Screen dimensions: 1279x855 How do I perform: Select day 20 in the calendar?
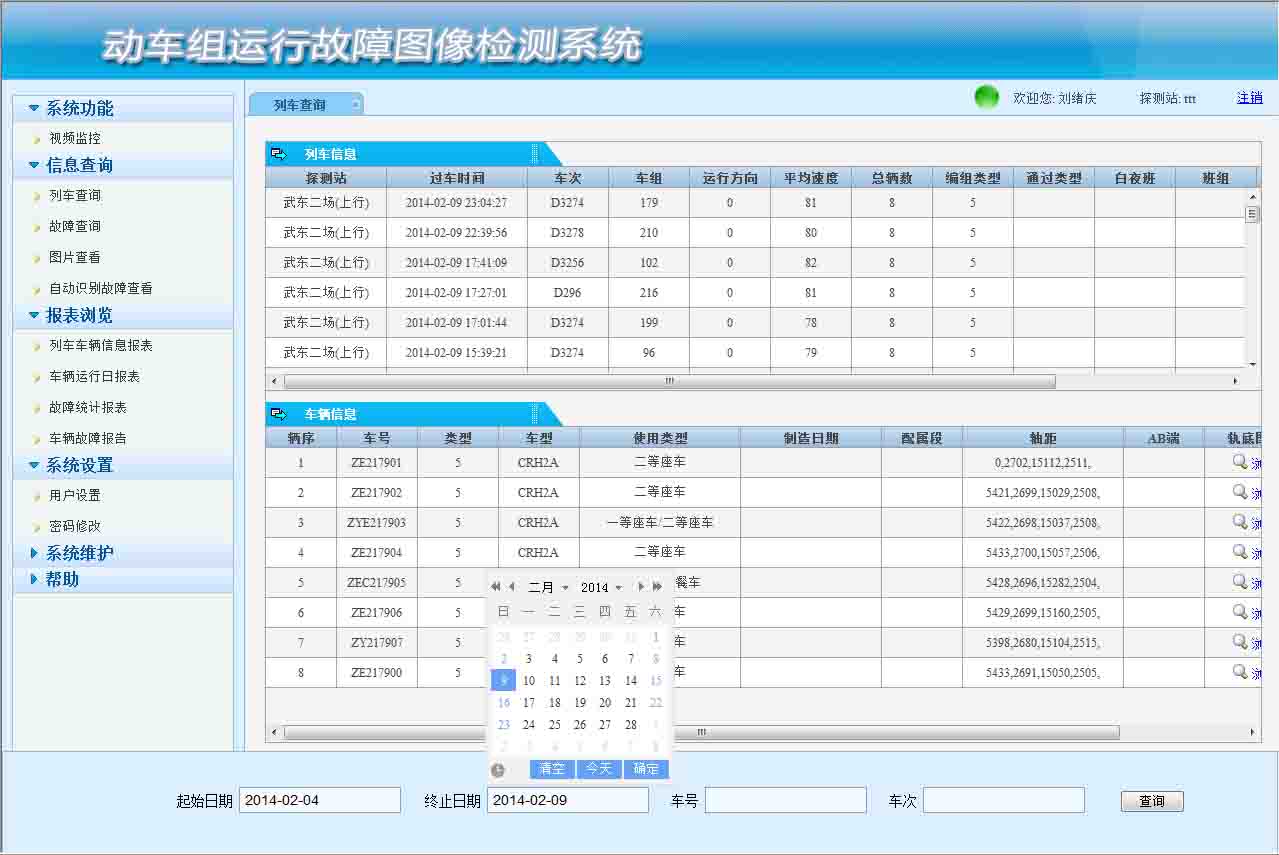click(605, 703)
